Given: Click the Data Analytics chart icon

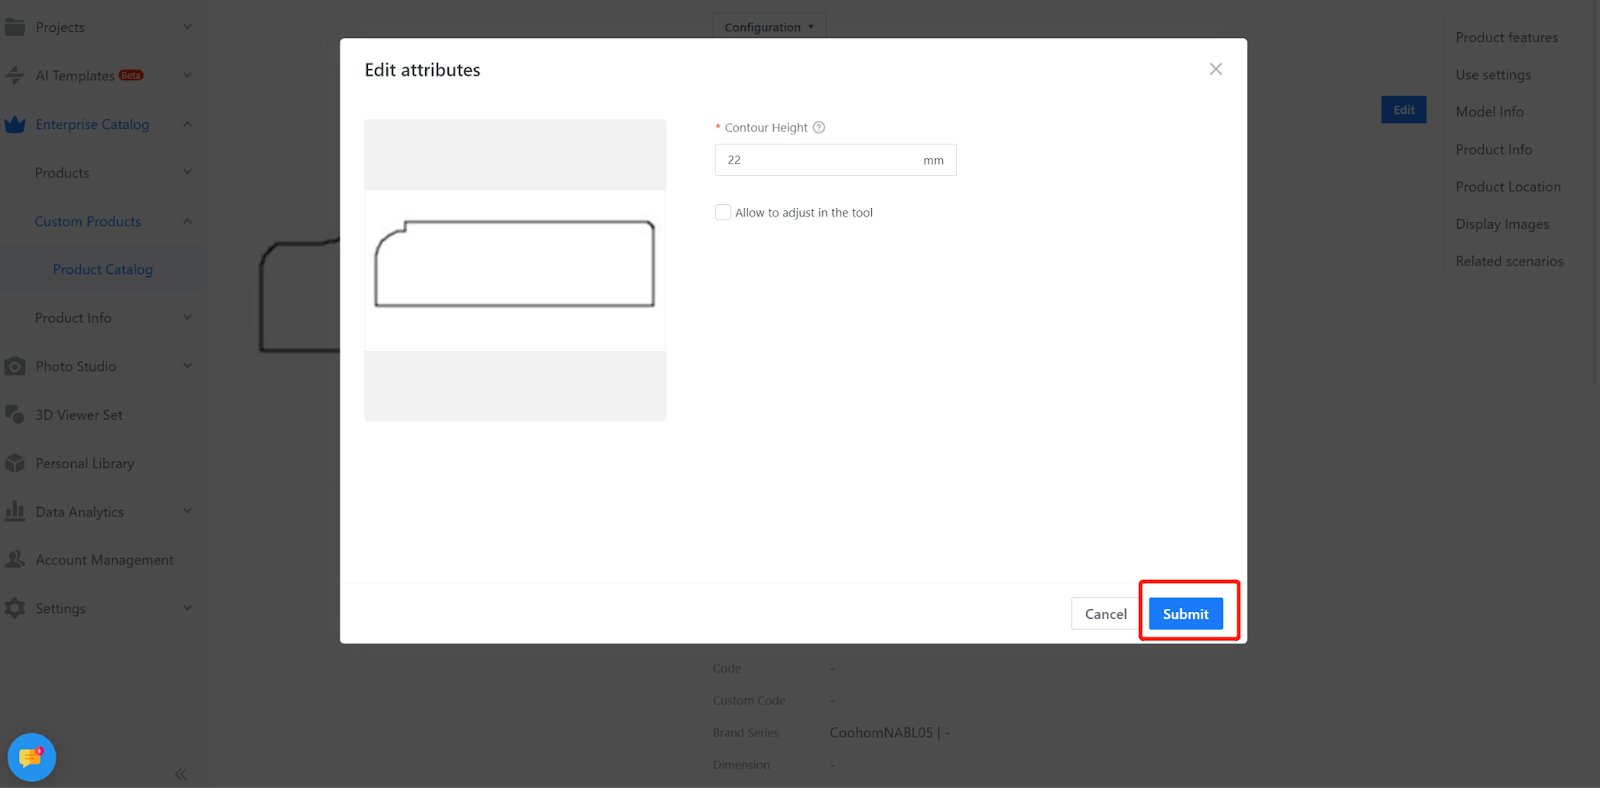Looking at the screenshot, I should pyautogui.click(x=15, y=511).
